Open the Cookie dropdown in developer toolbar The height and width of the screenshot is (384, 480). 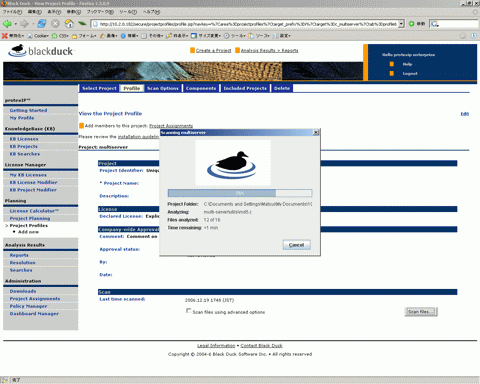pos(38,36)
